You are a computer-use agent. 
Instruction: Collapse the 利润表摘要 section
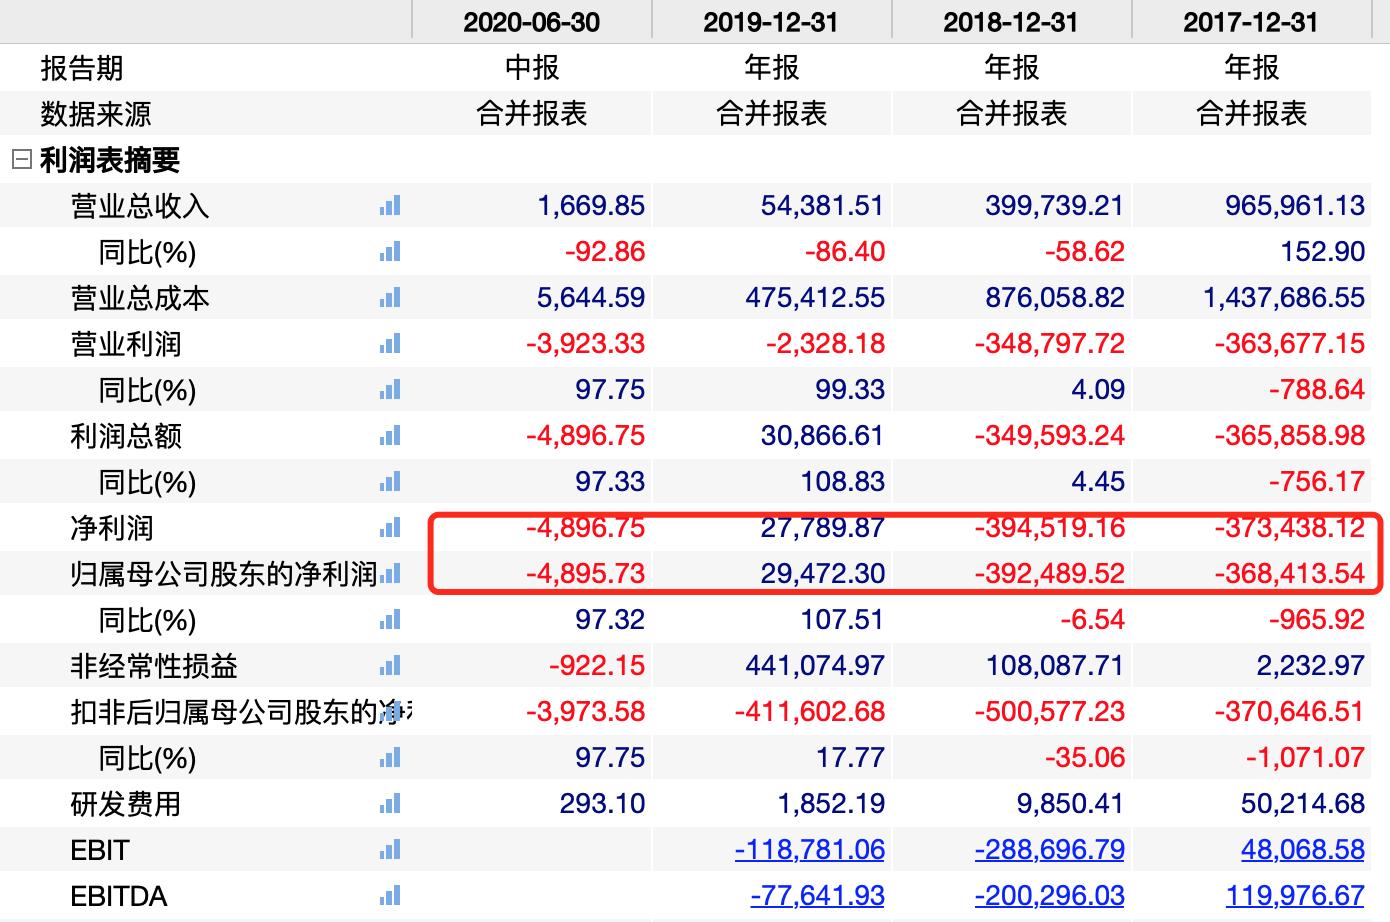click(22, 159)
